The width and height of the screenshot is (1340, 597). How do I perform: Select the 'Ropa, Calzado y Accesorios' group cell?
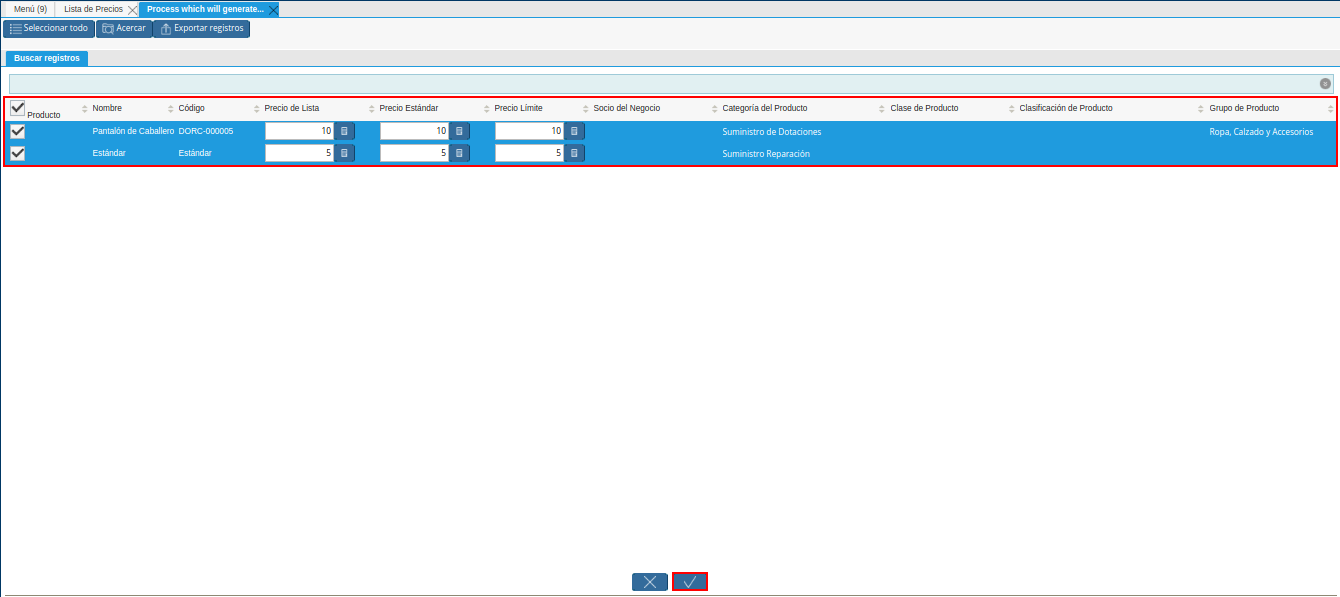1261,132
